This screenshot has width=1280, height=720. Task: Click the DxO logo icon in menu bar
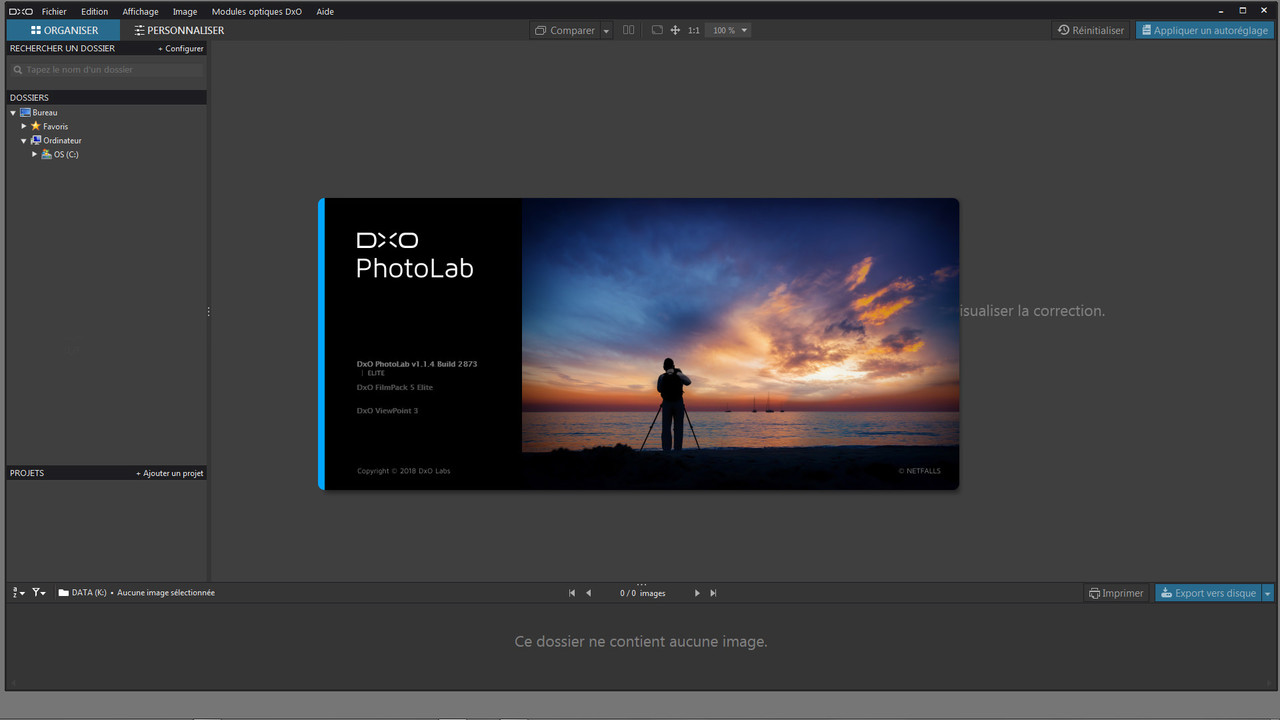pyautogui.click(x=20, y=12)
